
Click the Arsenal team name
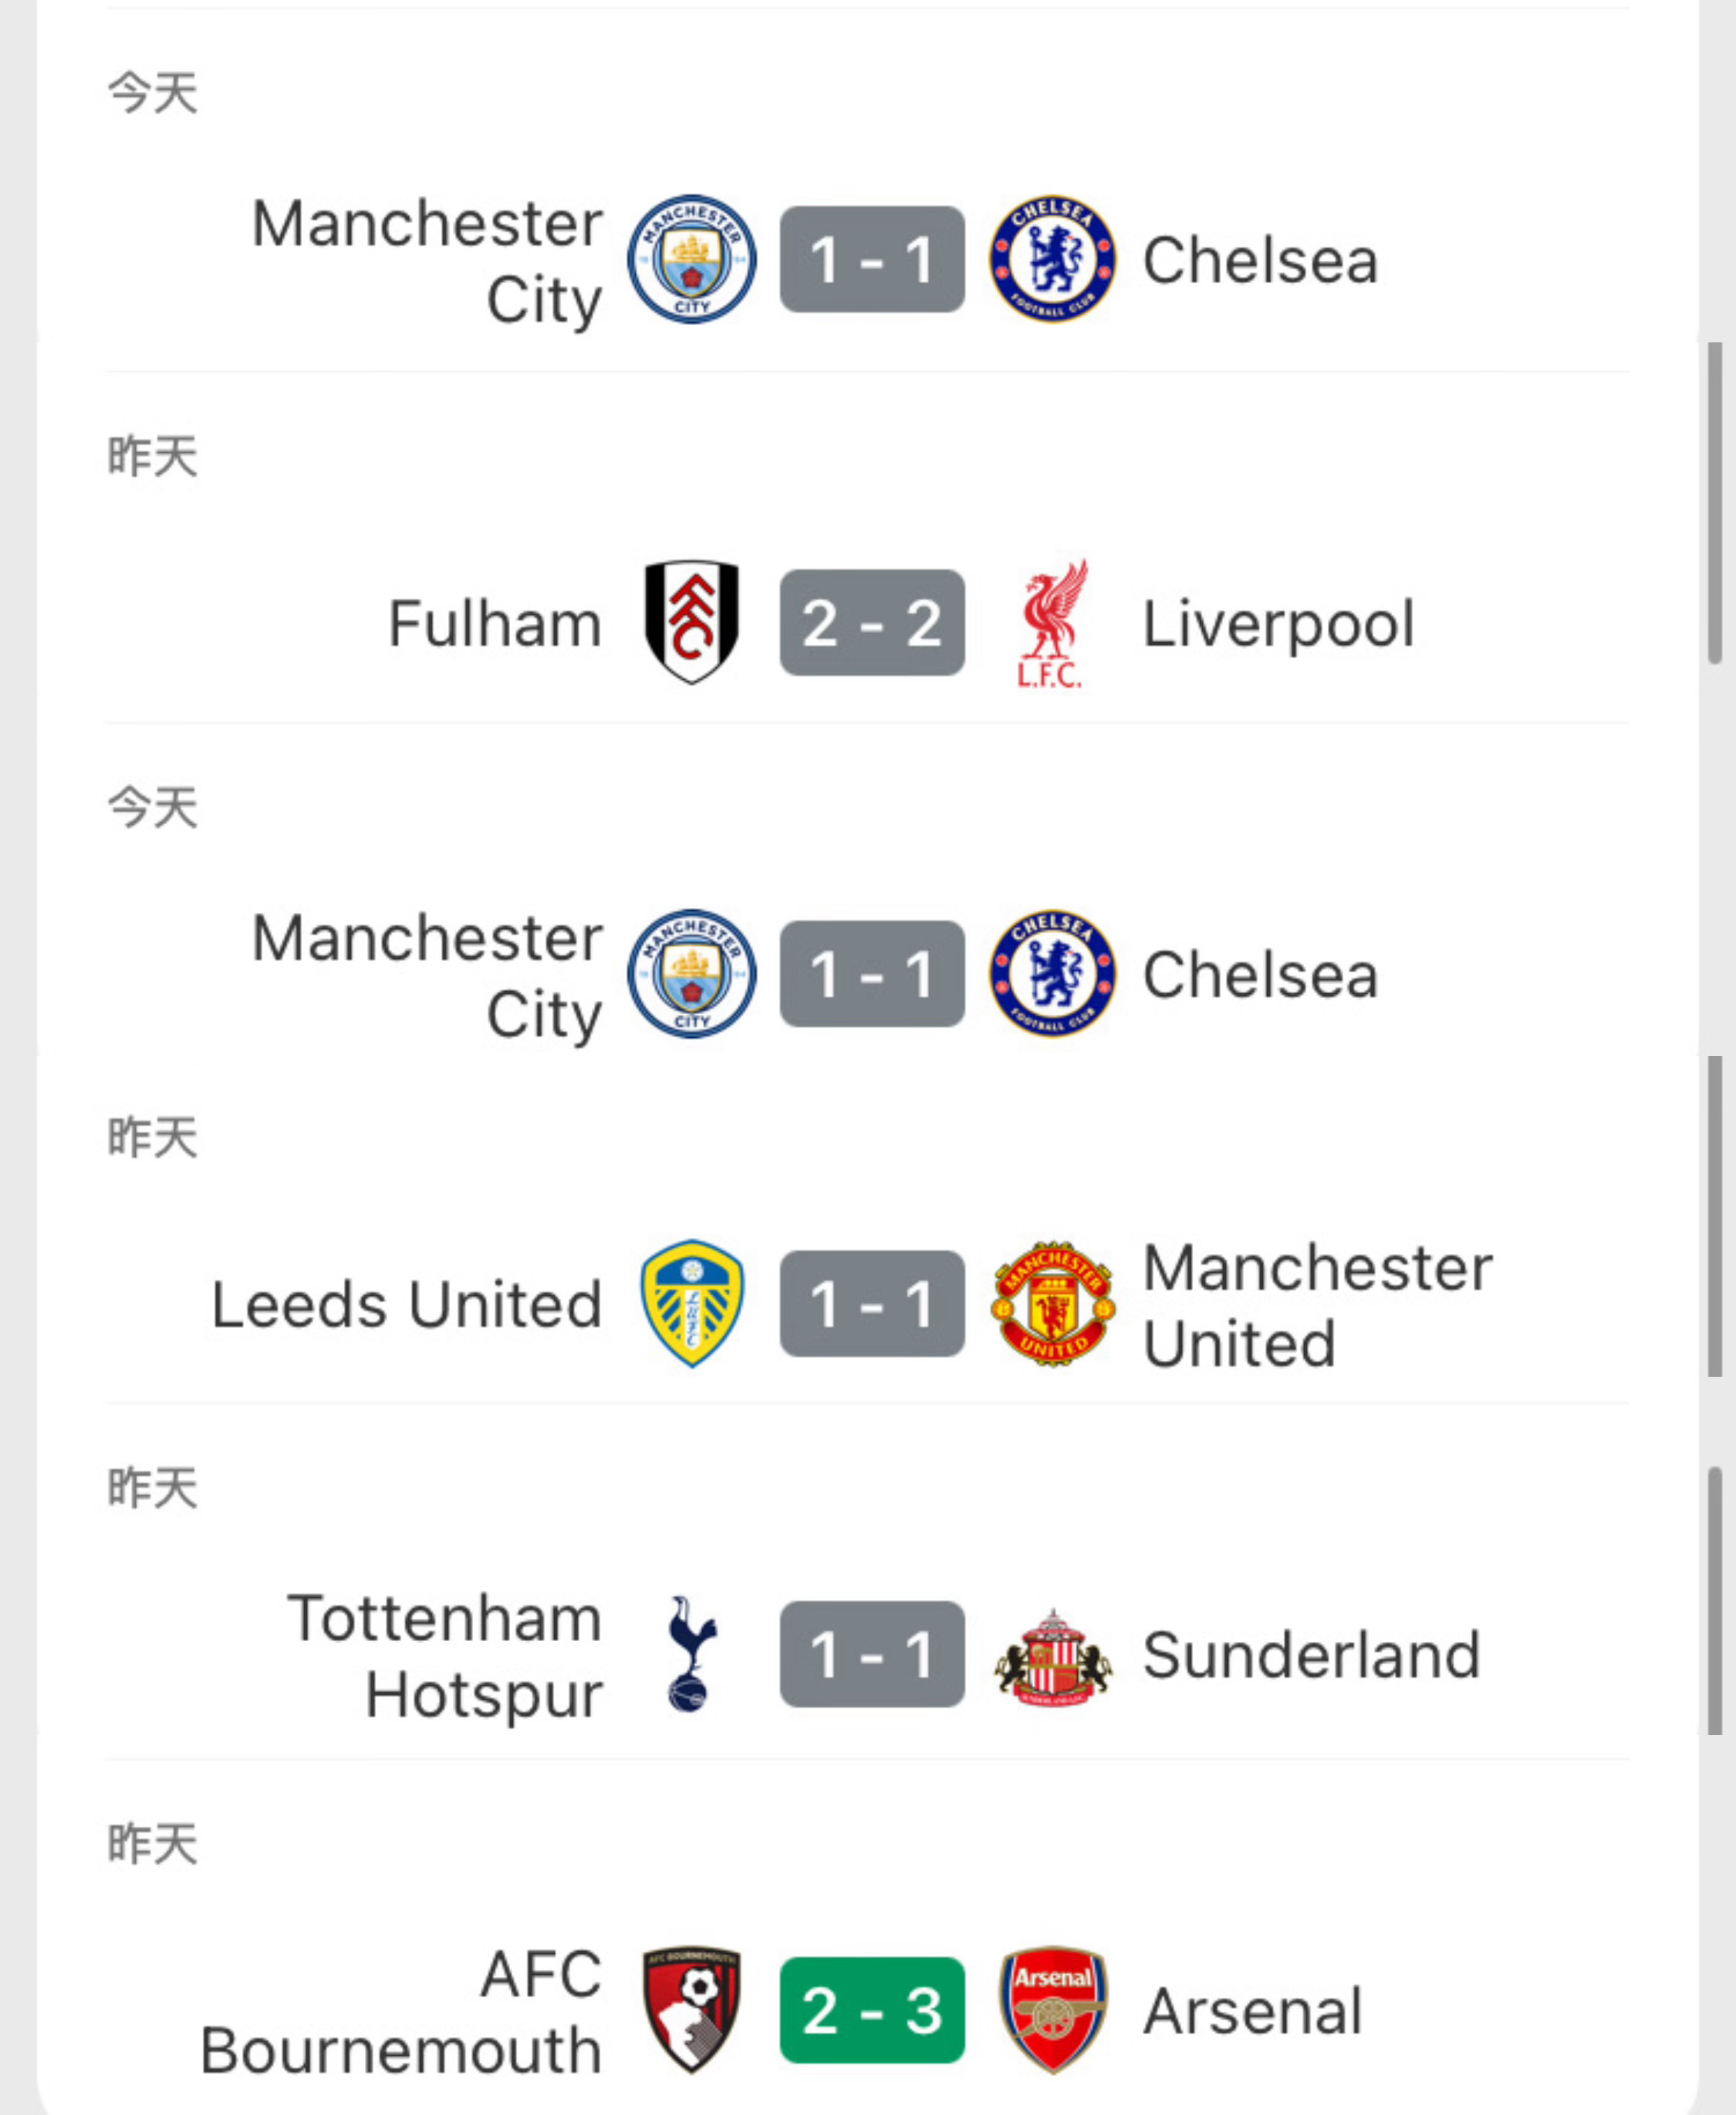(x=1252, y=2011)
